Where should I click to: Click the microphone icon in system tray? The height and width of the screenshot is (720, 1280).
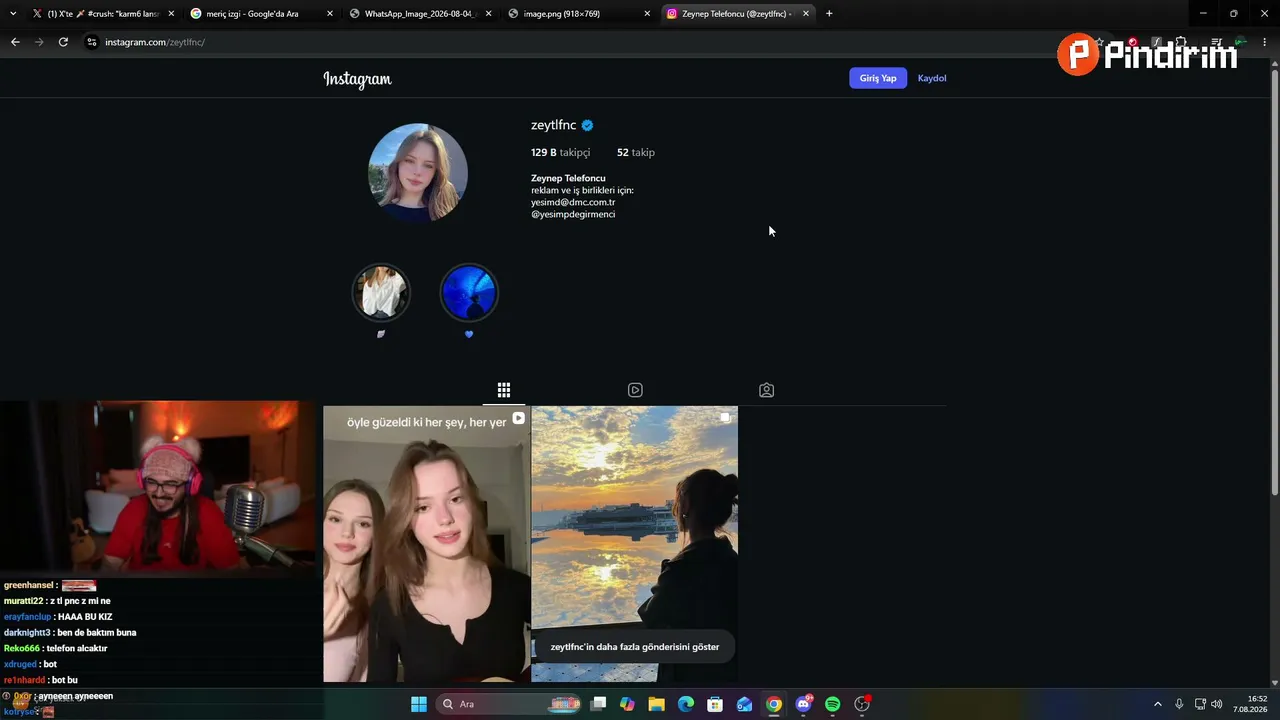[x=1179, y=704]
